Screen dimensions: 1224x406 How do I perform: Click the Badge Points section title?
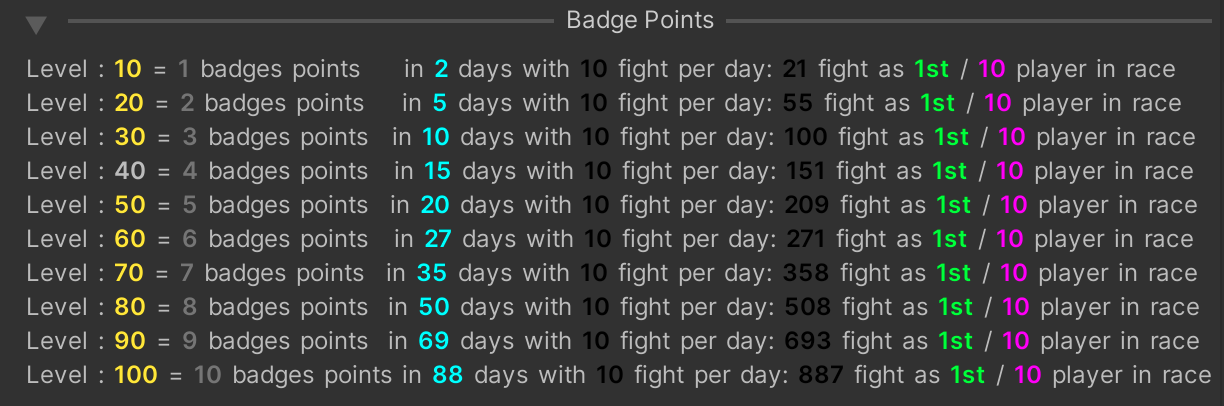click(640, 20)
